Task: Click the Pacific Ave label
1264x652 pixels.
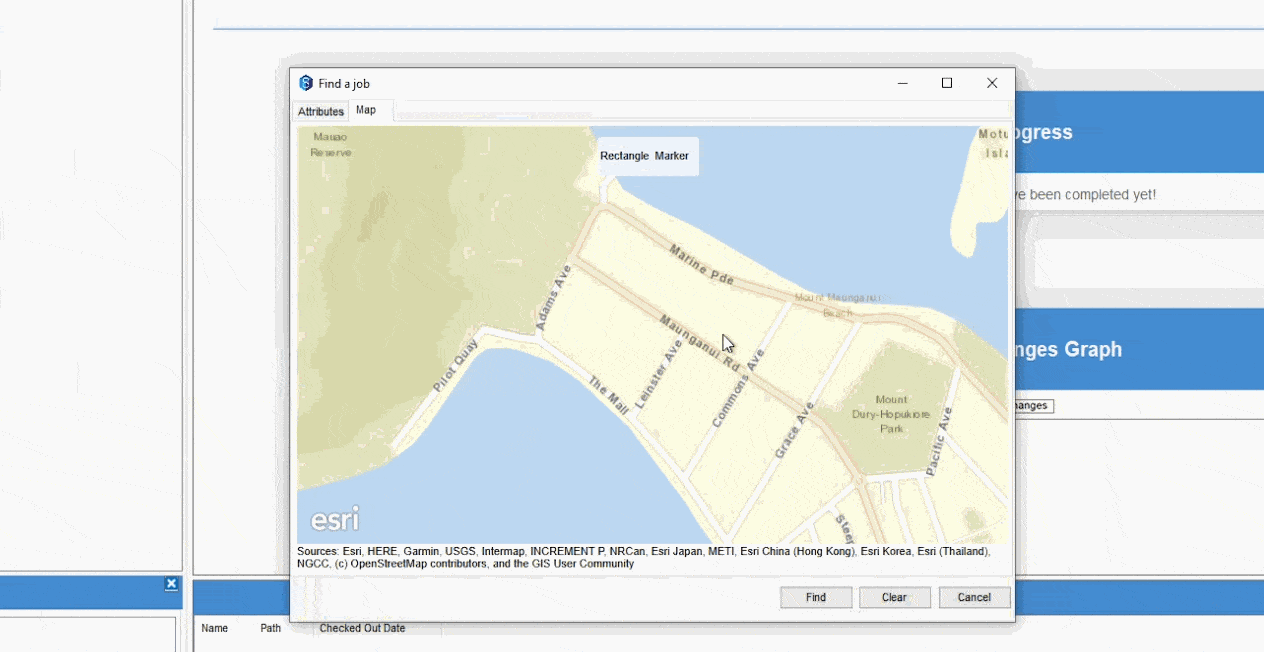Action: [x=939, y=441]
